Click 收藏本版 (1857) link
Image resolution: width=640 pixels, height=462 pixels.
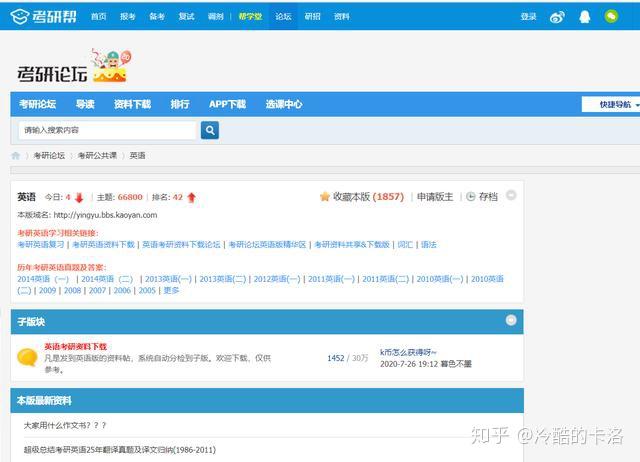point(368,197)
